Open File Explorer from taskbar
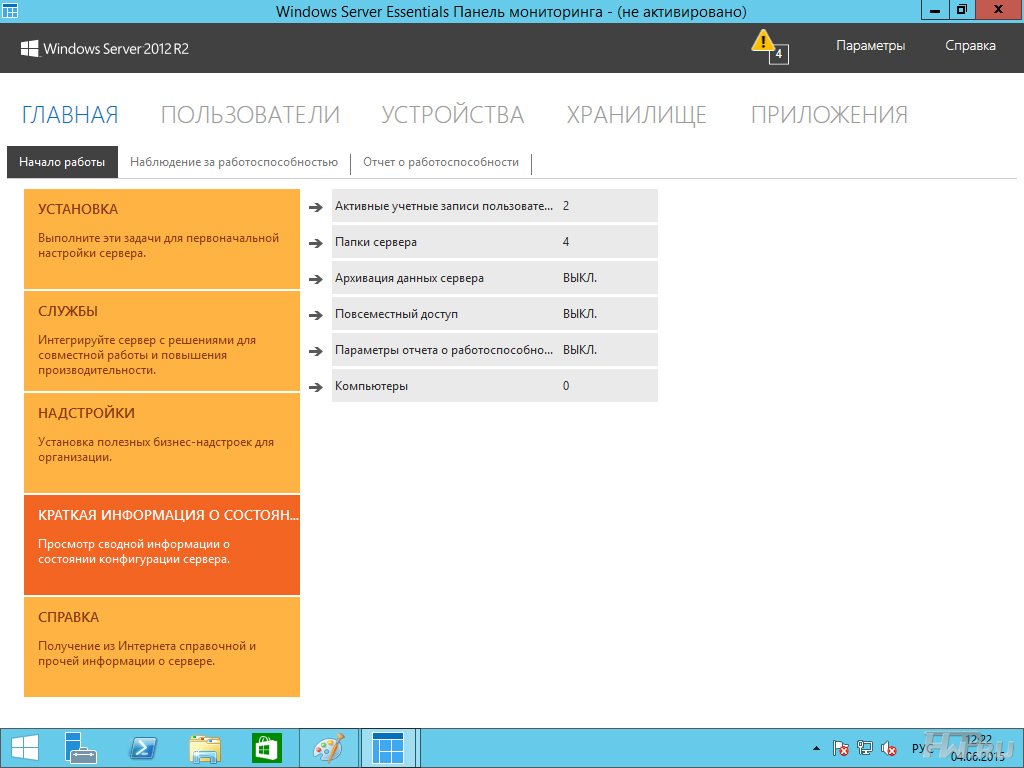The width and height of the screenshot is (1024, 768). tap(204, 748)
